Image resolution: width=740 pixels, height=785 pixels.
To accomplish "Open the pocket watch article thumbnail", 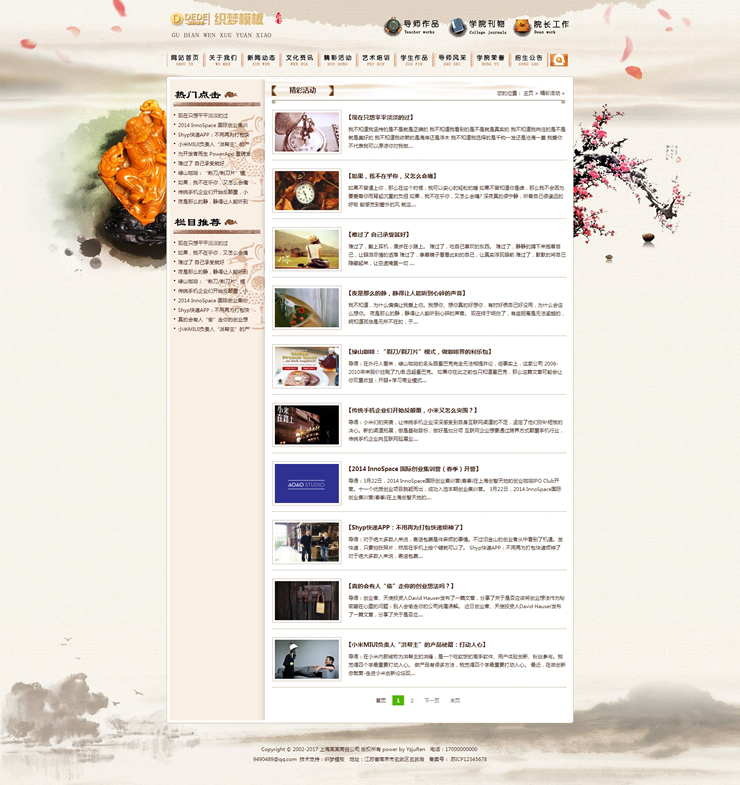I will click(x=307, y=190).
